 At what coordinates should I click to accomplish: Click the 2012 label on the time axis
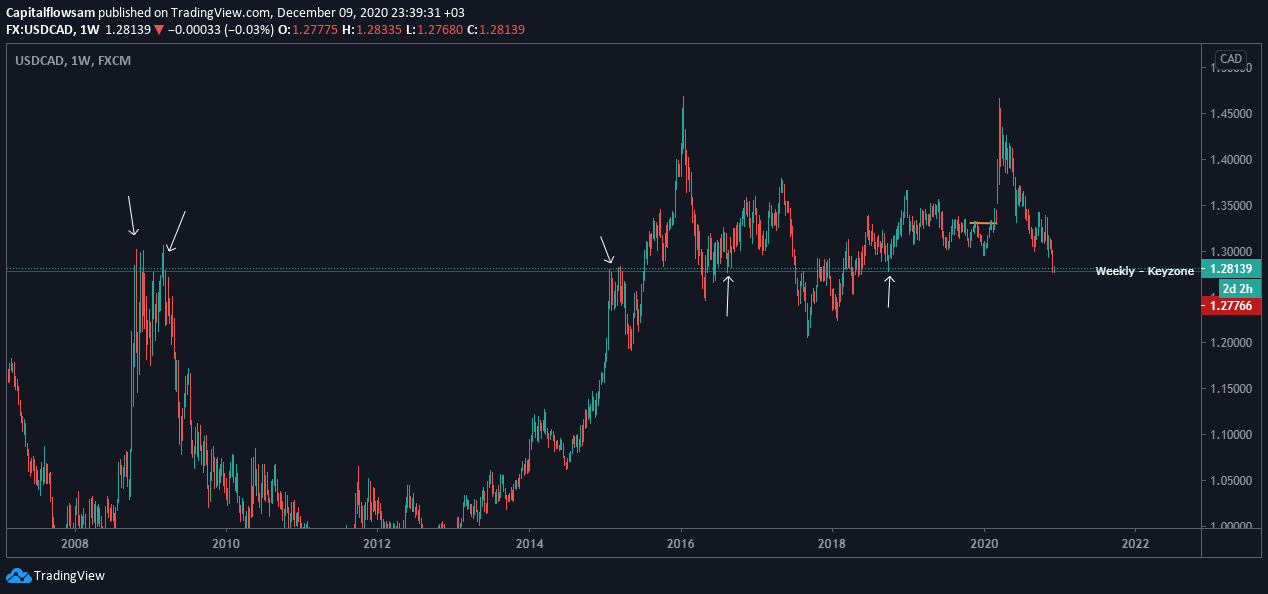pyautogui.click(x=377, y=543)
